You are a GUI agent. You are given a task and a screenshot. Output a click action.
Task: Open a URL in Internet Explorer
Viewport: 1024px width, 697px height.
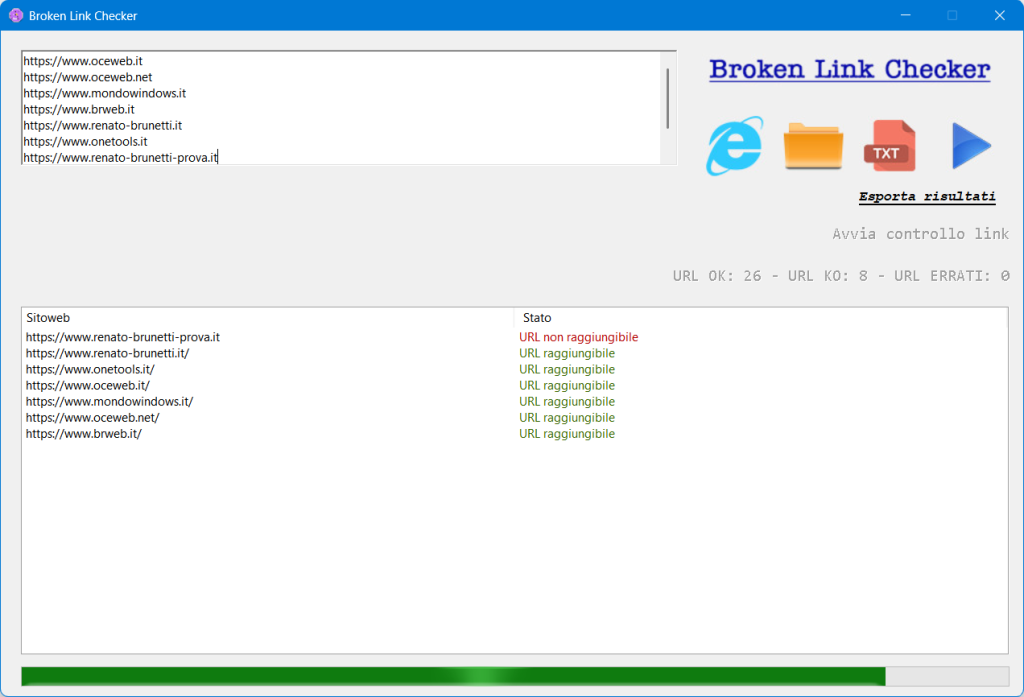[735, 146]
